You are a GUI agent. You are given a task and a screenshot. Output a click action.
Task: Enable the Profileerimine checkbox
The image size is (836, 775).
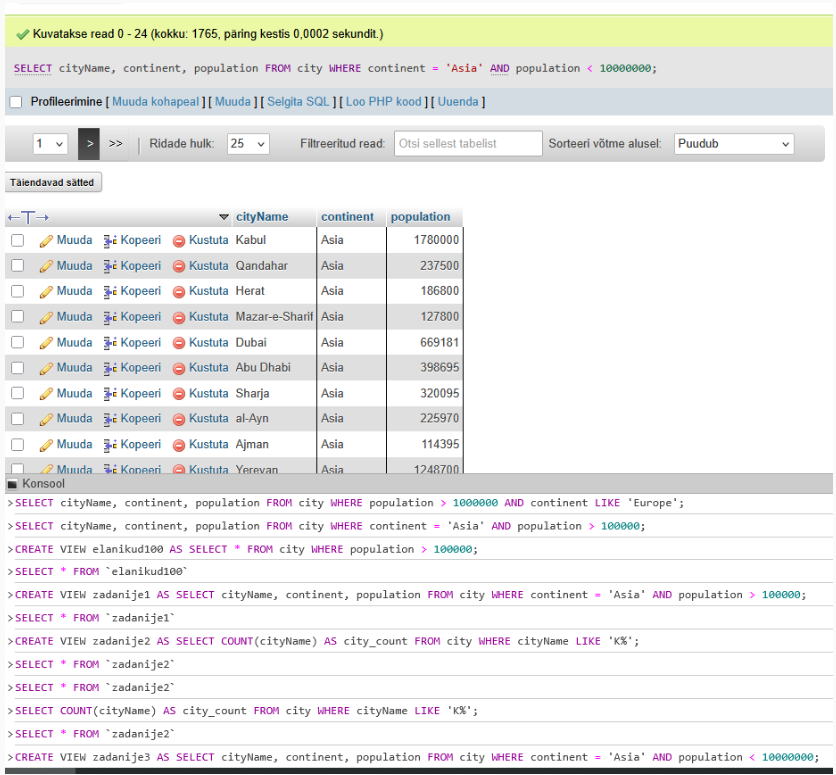click(15, 102)
